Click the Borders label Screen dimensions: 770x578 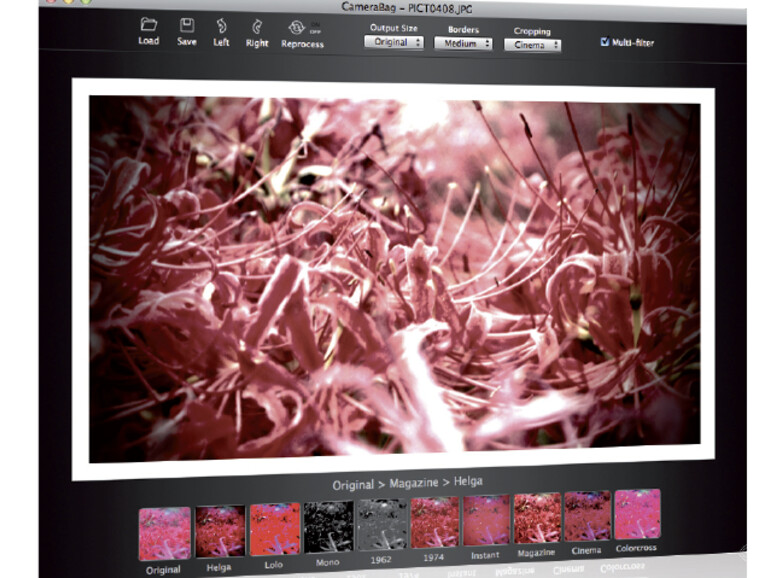pyautogui.click(x=463, y=29)
